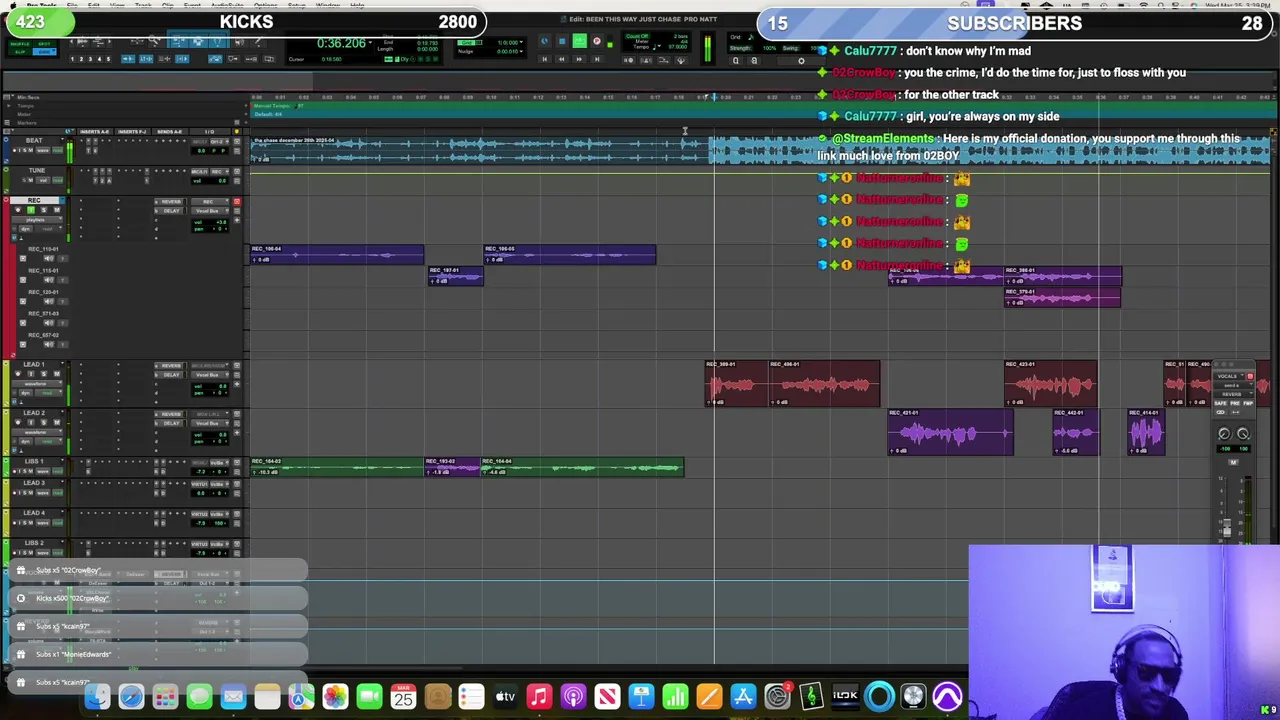Click the timeline playhead marker in ruler
1280x720 pixels.
click(x=714, y=97)
